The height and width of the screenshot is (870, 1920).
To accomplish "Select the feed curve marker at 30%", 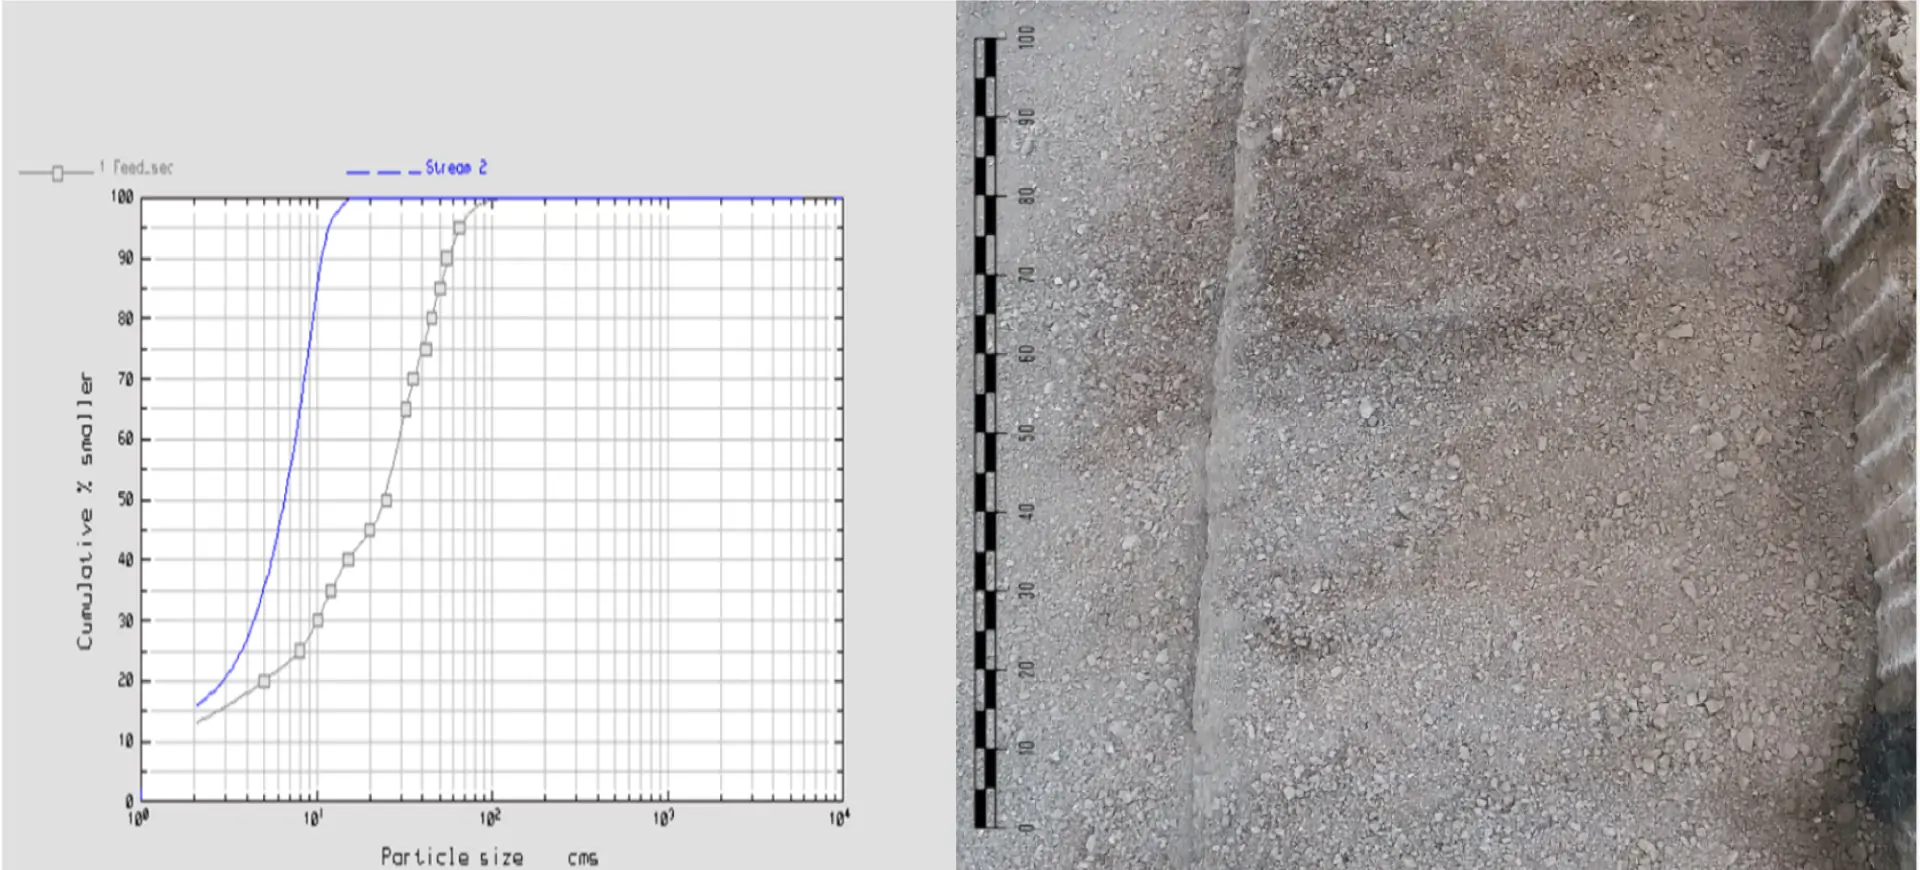I will point(318,621).
